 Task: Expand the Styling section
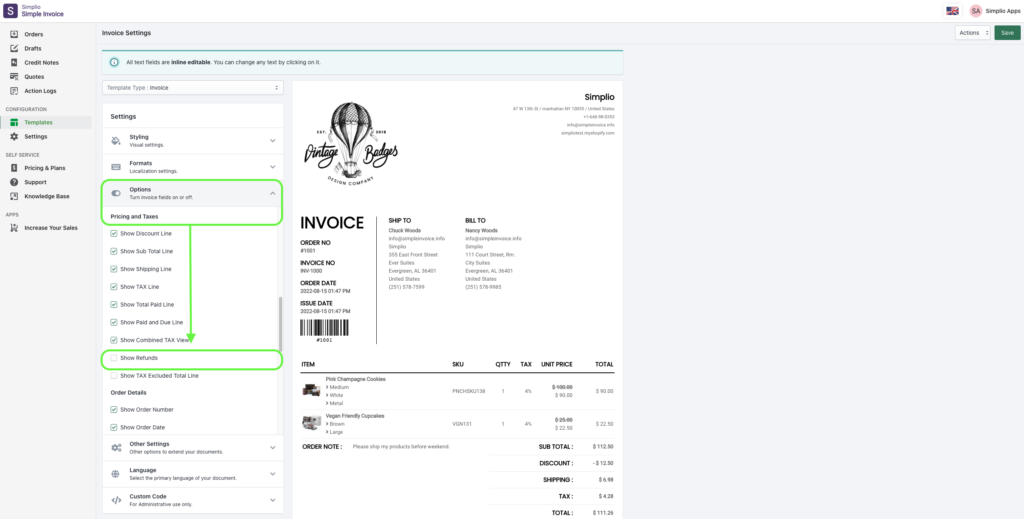pyautogui.click(x=193, y=140)
